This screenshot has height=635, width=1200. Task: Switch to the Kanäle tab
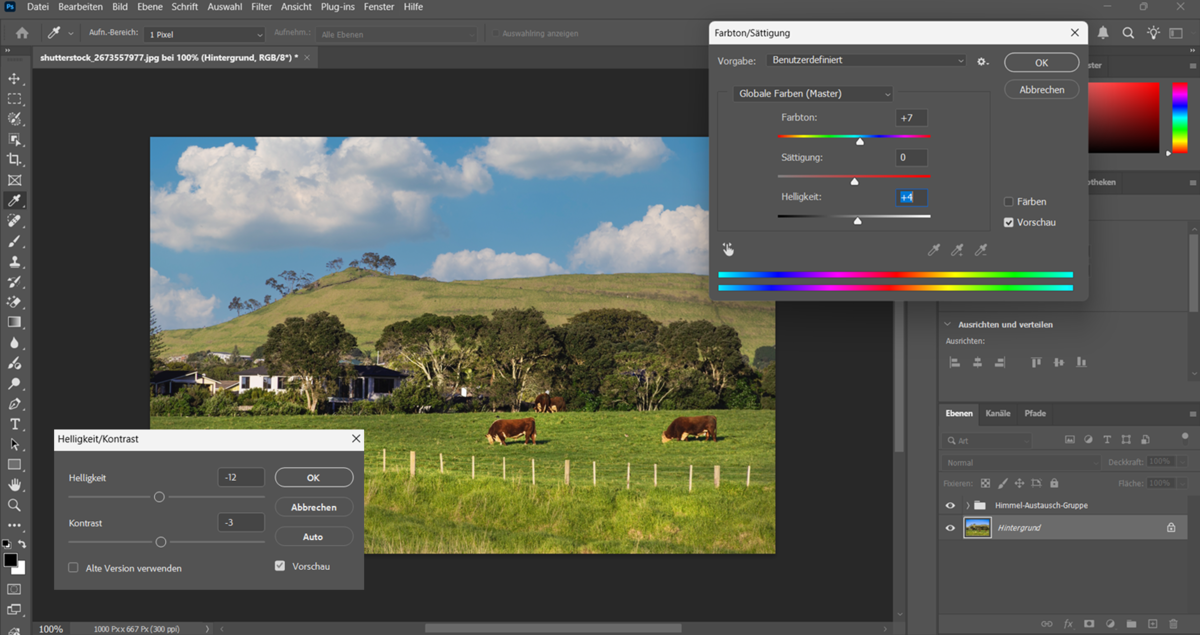(997, 413)
